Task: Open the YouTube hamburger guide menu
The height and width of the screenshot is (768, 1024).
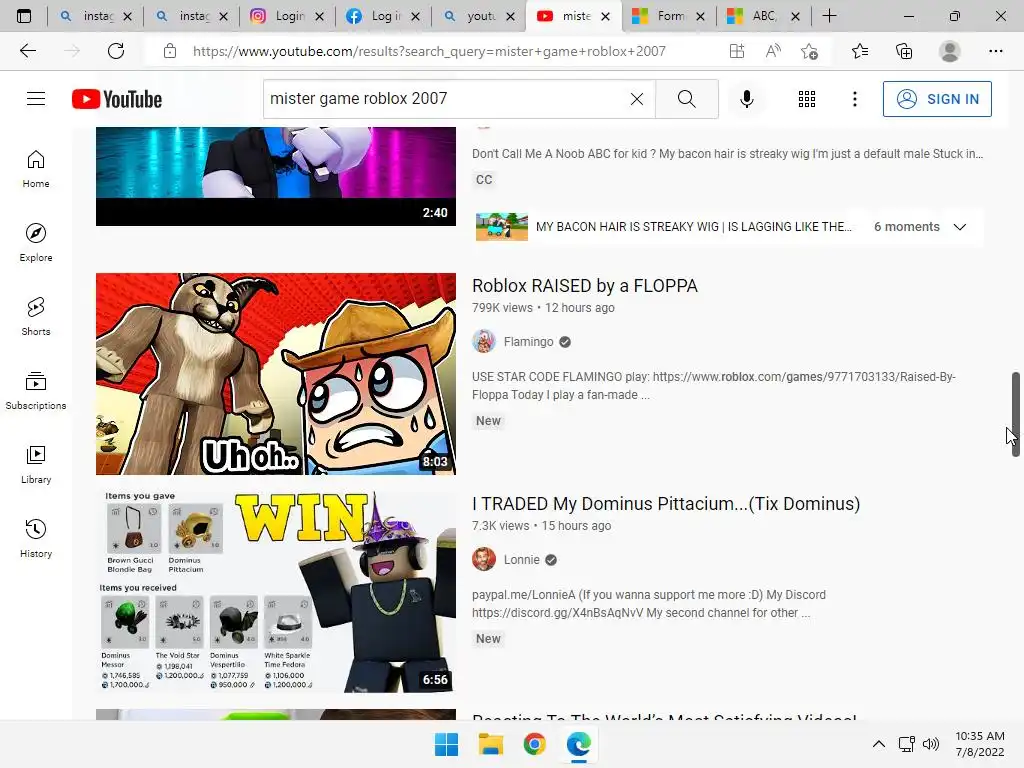Action: [36, 99]
